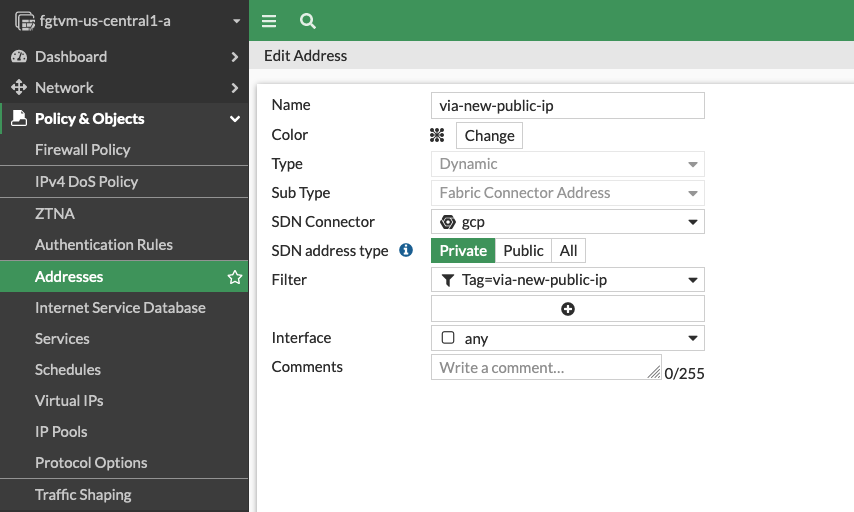The height and width of the screenshot is (512, 854).
Task: Click the hamburger menu icon in header
Action: pos(269,21)
